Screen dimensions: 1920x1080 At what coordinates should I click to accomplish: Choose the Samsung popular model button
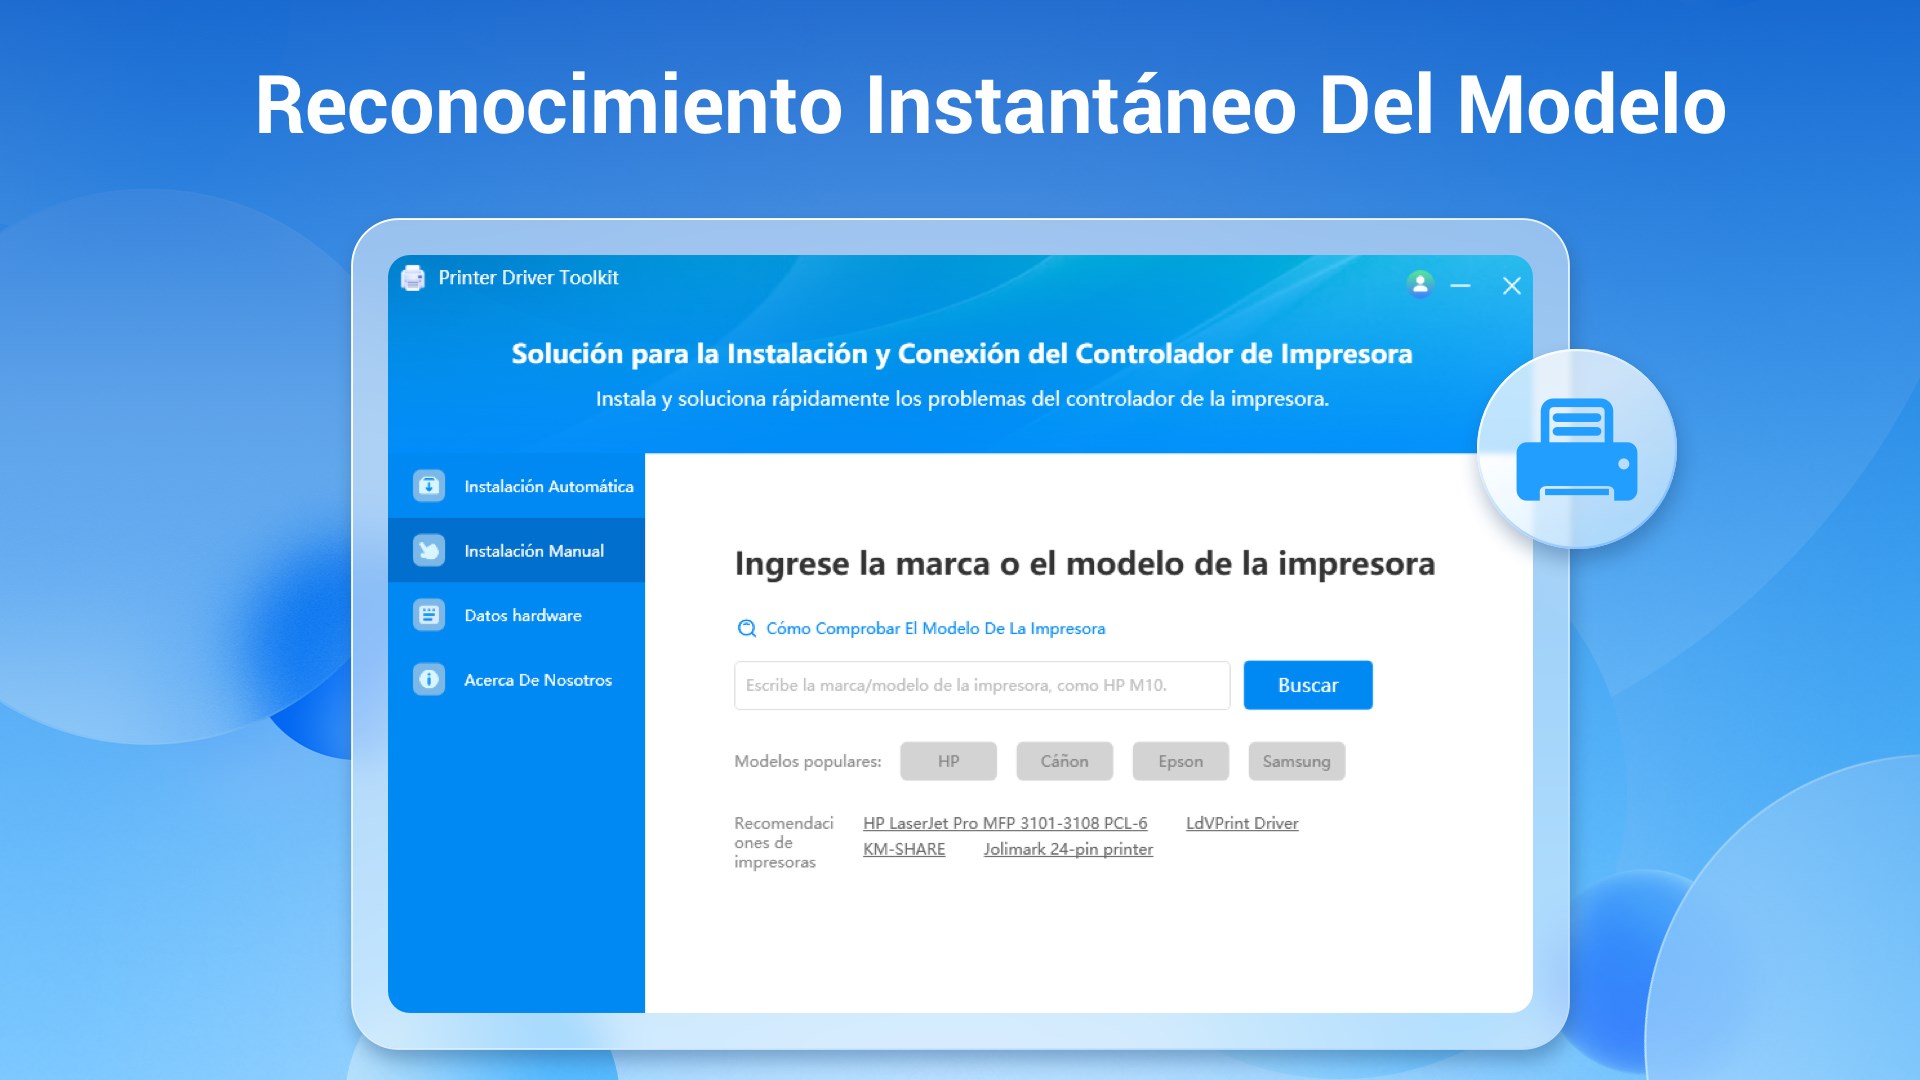click(x=1297, y=761)
